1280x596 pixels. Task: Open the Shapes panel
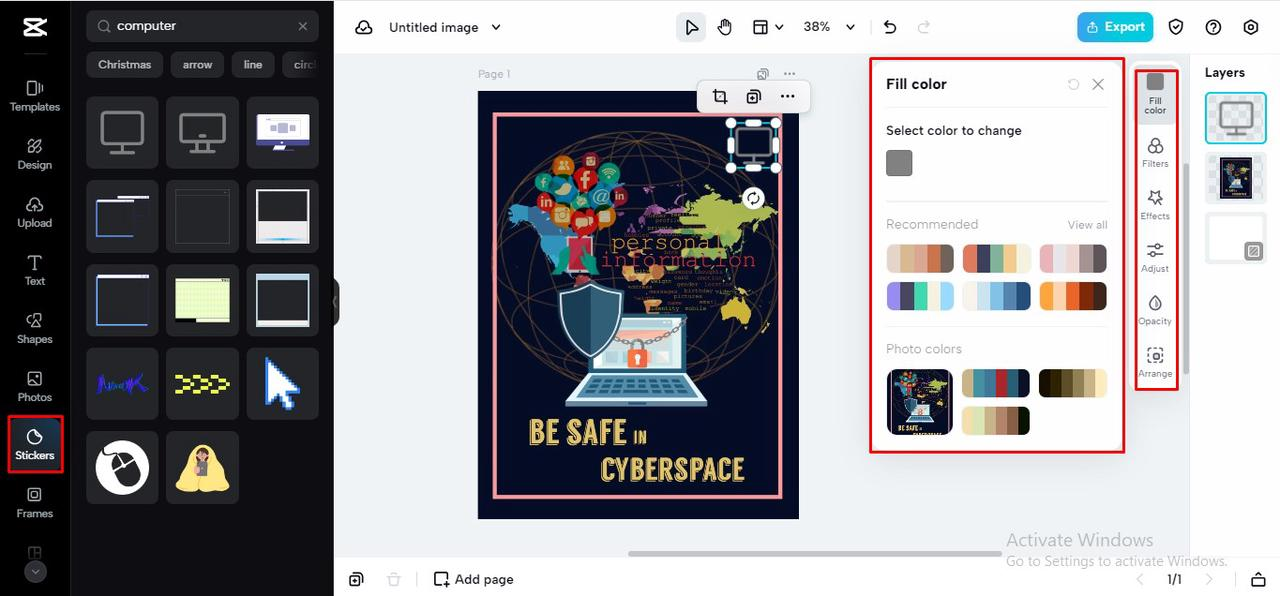34,328
